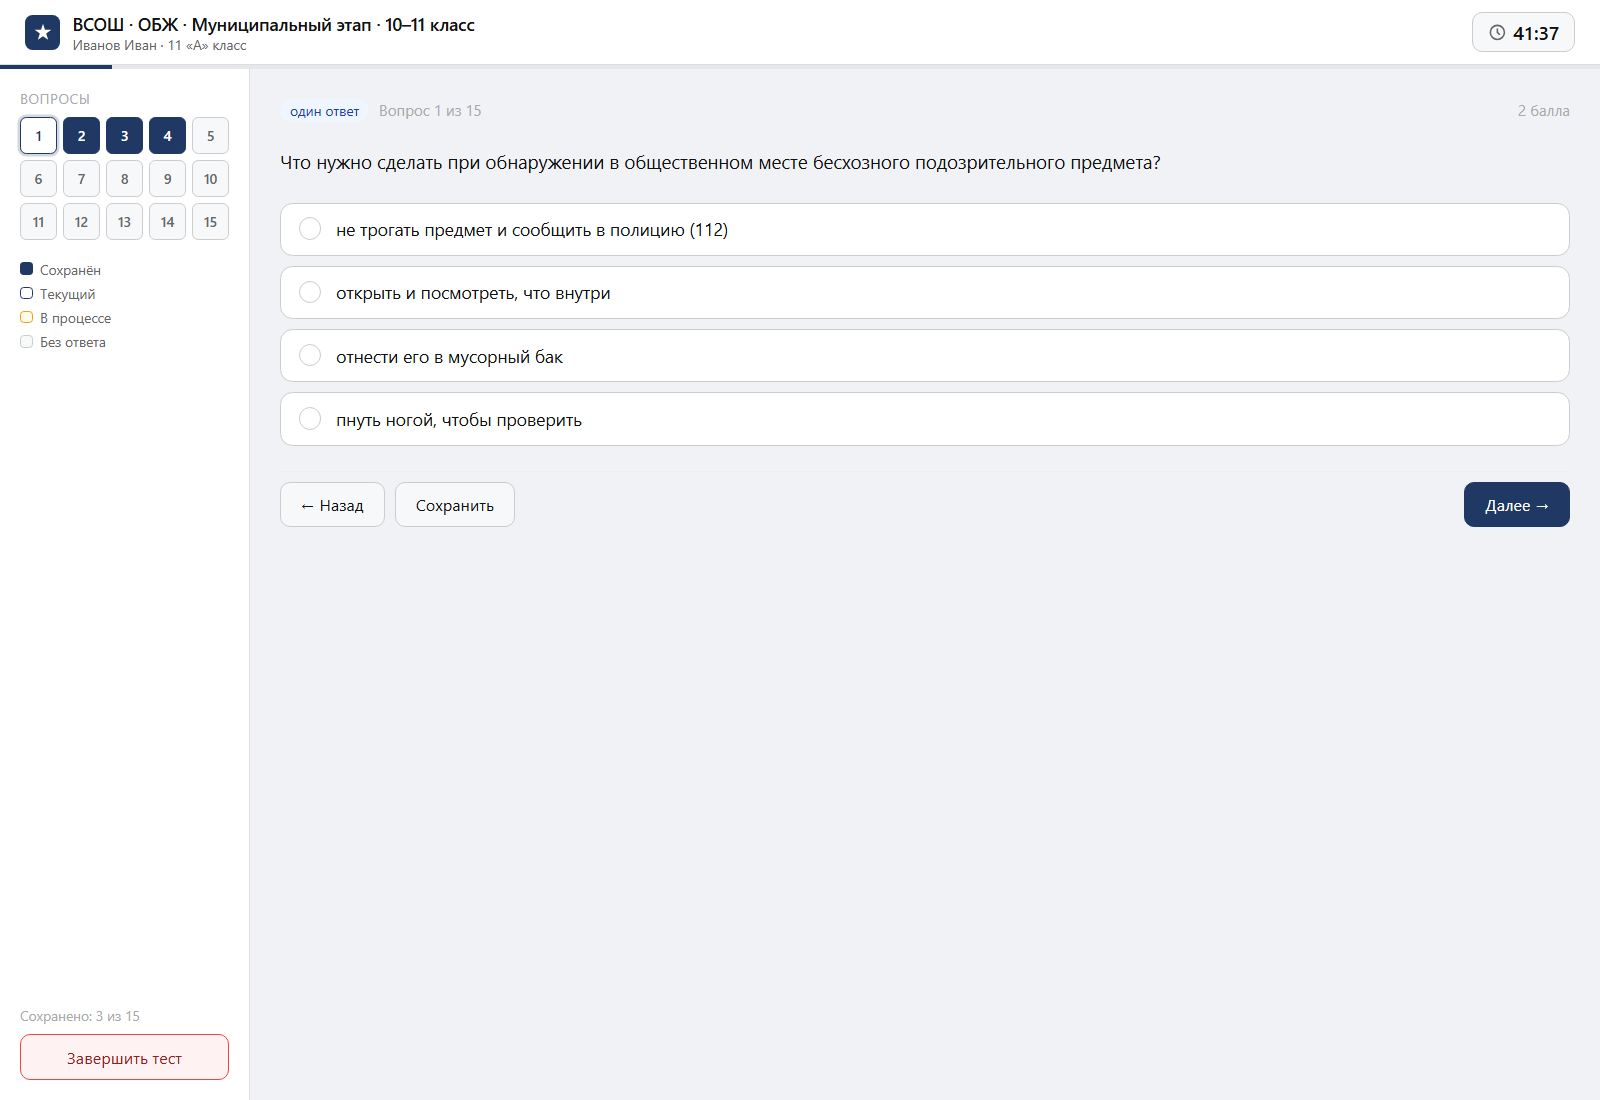Select answer "не трогать предмет и сообщить в полицию"

coord(924,230)
